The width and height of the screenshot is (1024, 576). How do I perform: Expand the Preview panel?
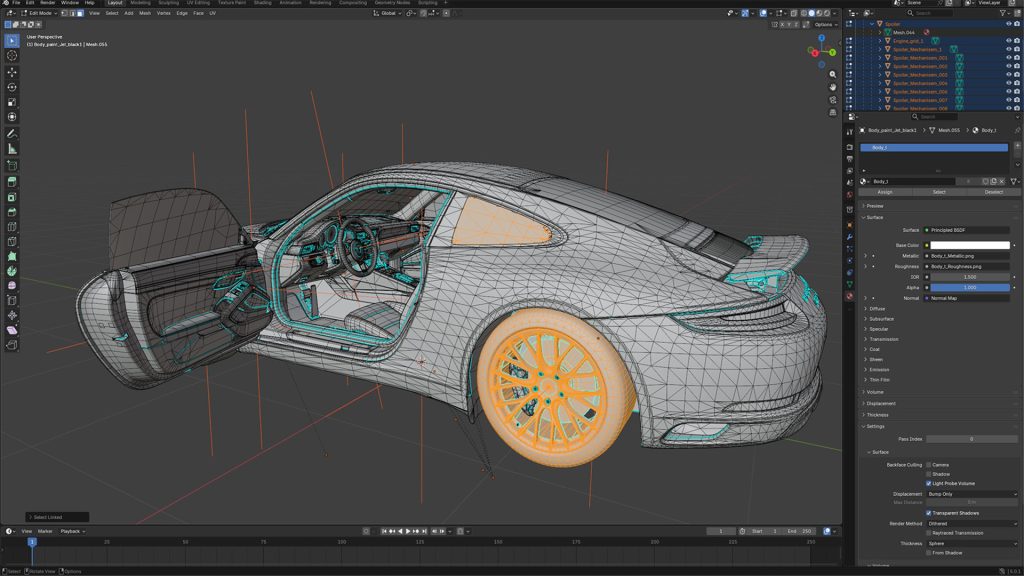click(872, 206)
